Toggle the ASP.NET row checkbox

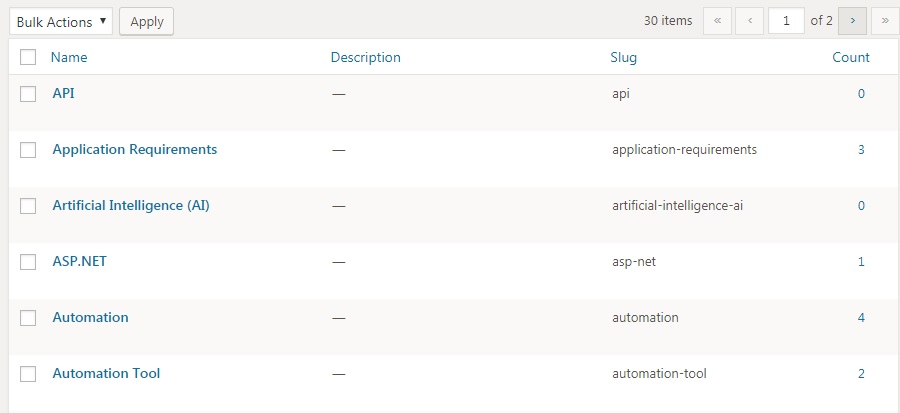coord(29,262)
